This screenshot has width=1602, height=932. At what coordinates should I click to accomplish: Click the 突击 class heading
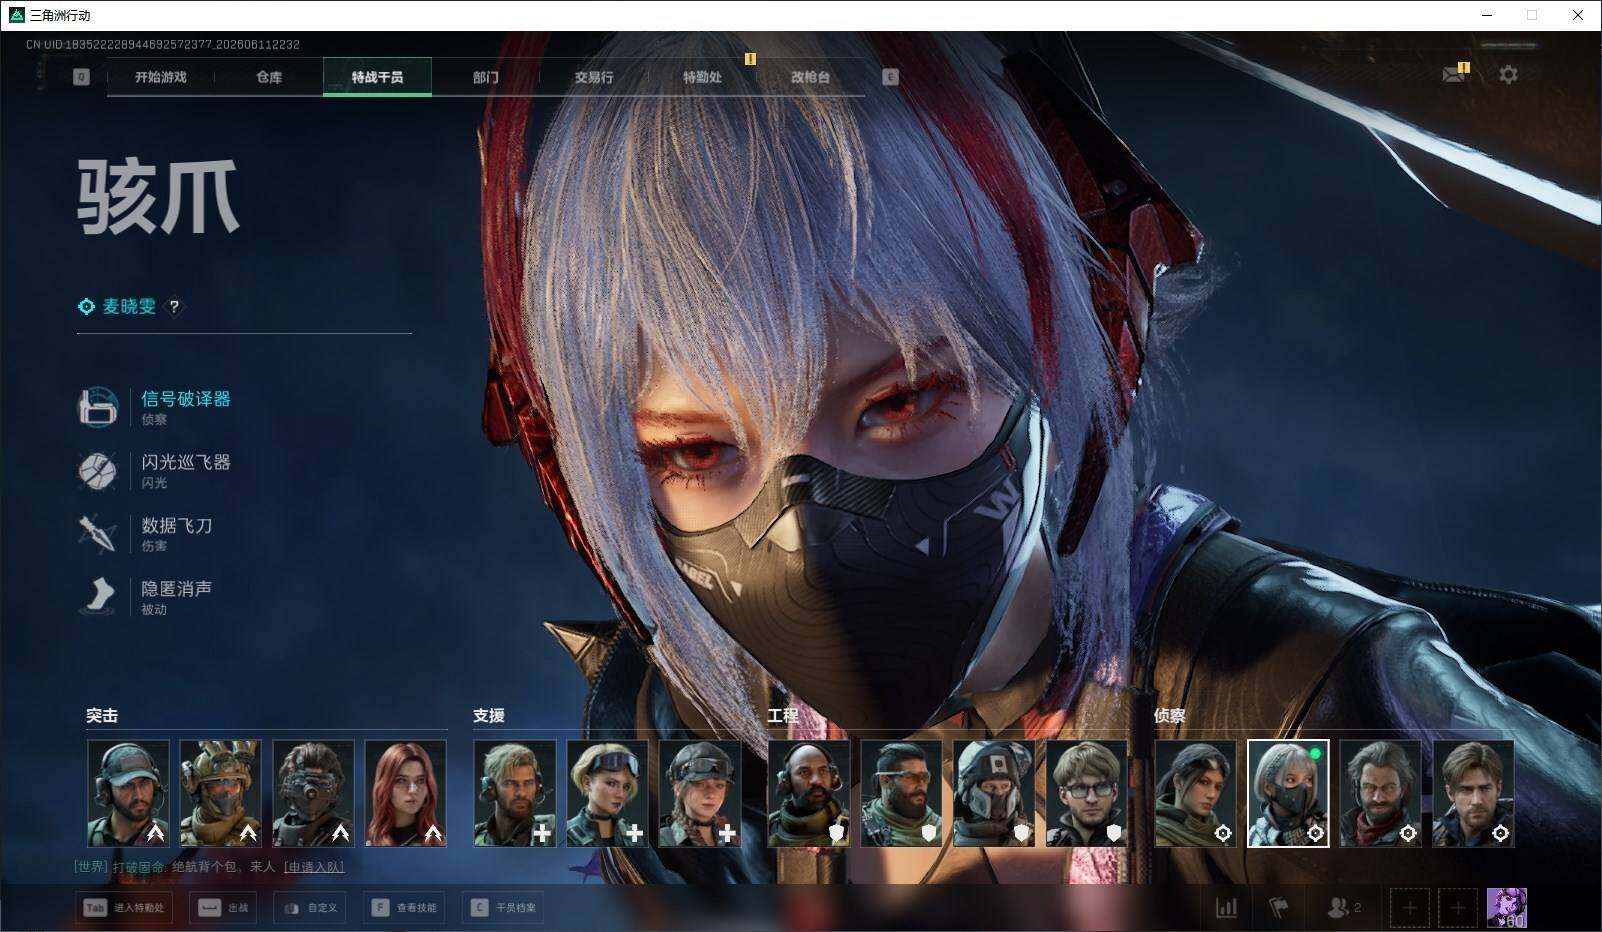point(102,716)
